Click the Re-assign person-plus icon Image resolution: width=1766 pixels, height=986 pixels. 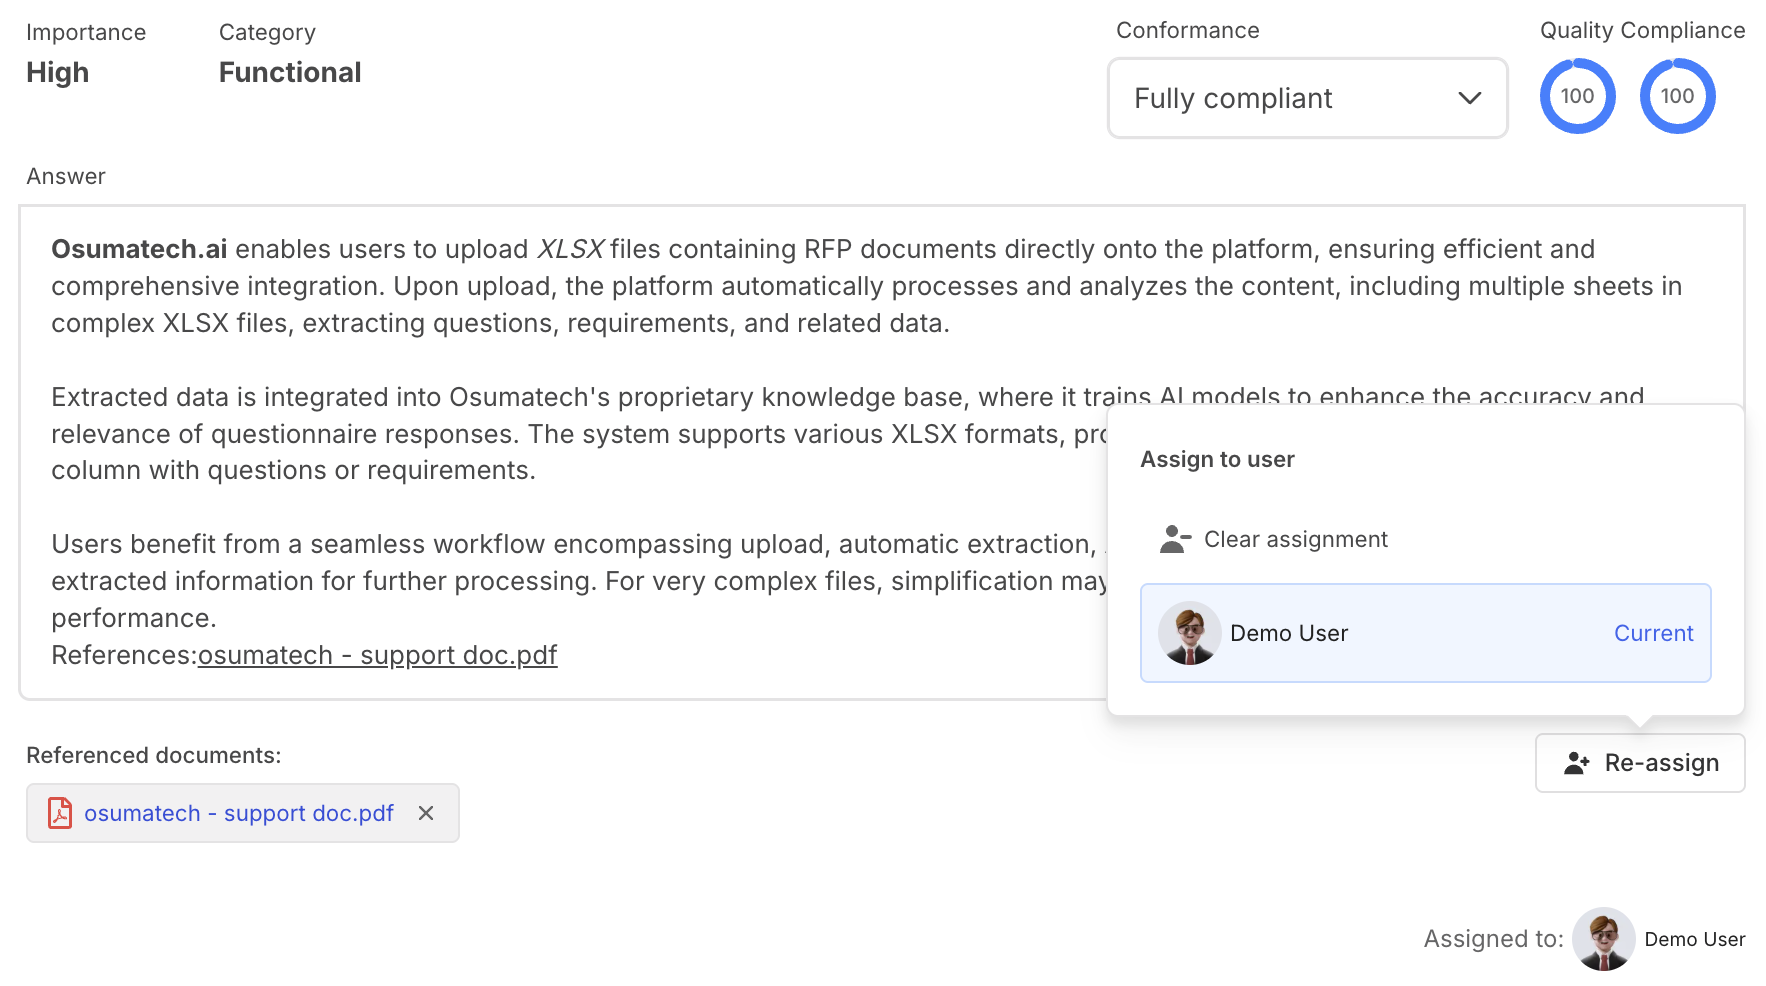[1577, 763]
